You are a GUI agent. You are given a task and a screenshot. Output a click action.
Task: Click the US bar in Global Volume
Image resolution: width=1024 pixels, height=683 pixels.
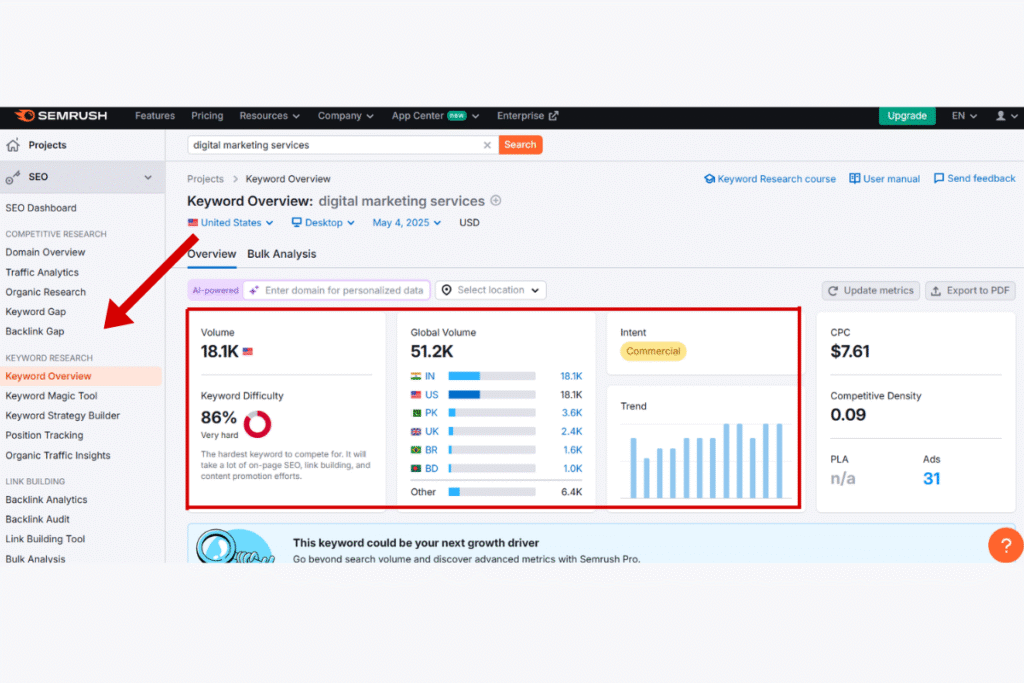click(x=491, y=394)
